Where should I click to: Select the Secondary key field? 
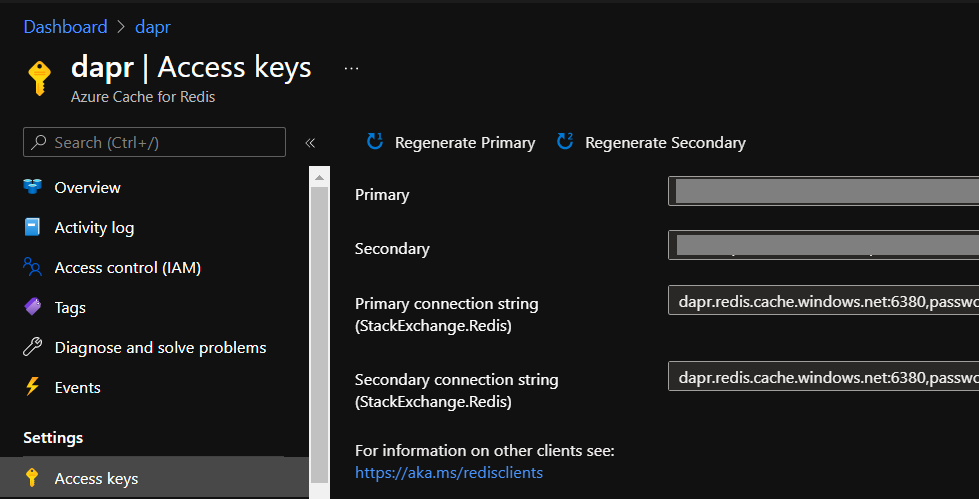(822, 245)
